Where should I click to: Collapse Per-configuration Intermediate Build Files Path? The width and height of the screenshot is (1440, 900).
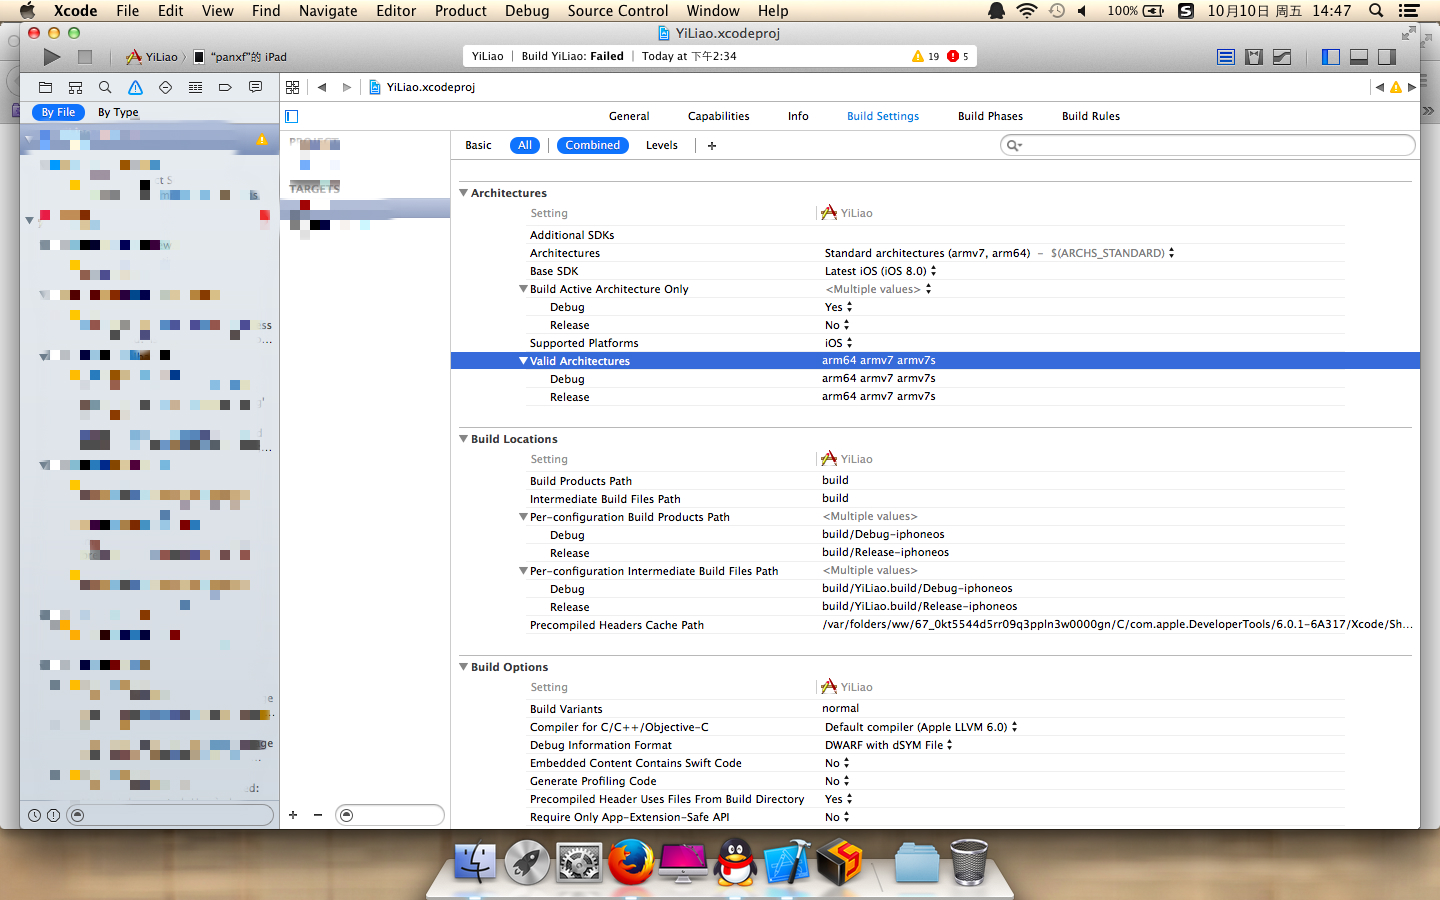coord(523,571)
